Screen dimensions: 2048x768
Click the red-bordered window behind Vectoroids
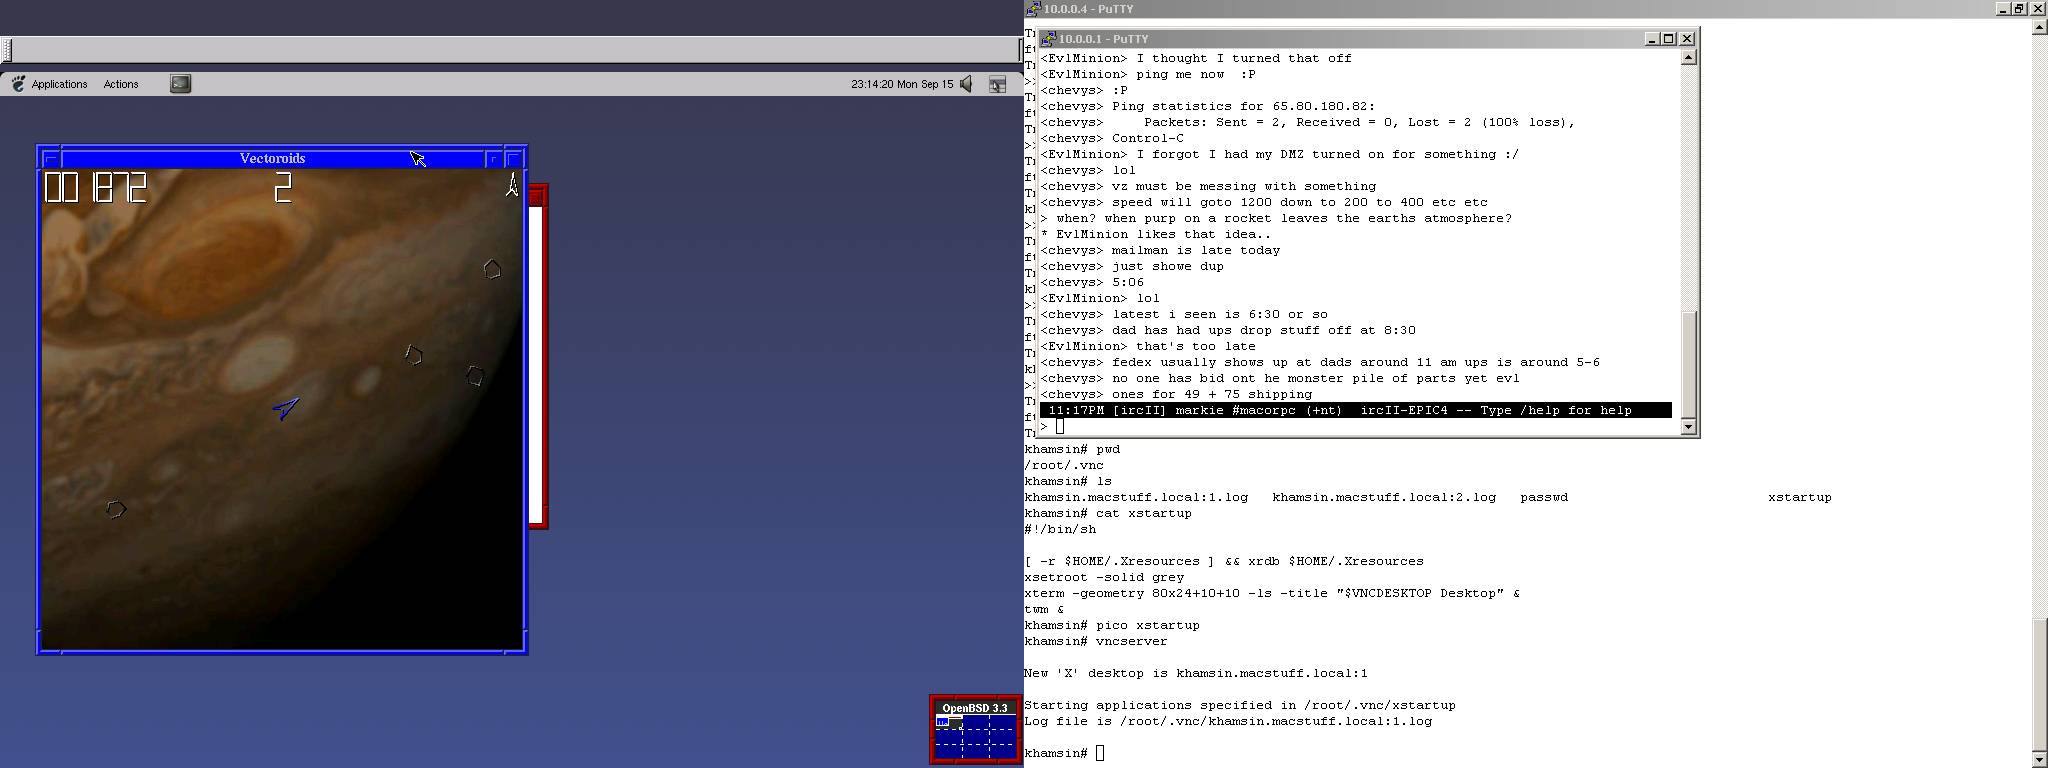538,356
